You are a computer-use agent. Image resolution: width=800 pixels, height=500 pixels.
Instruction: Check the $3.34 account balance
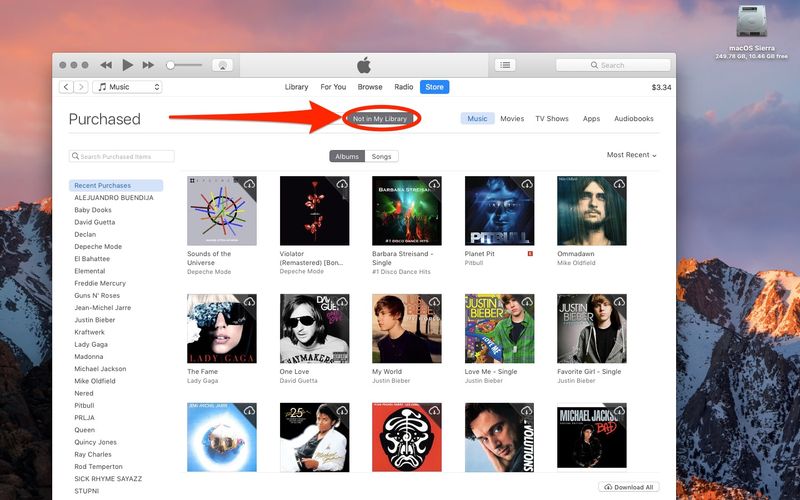point(661,87)
